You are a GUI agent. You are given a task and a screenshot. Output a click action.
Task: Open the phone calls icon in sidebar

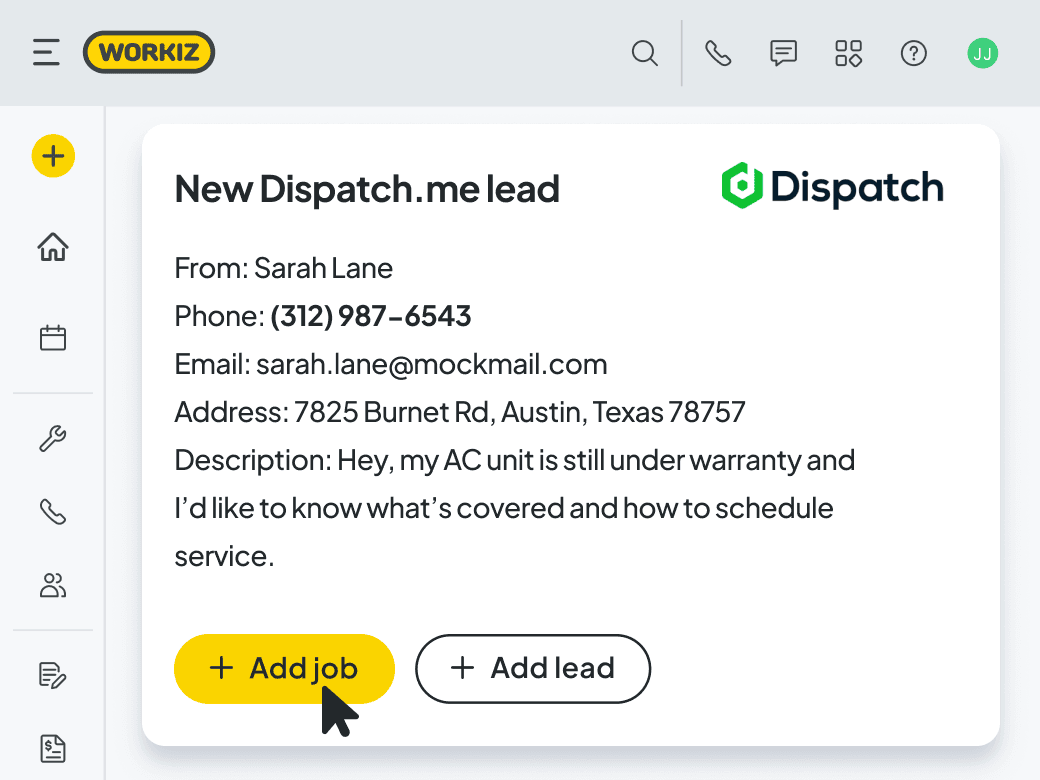[52, 512]
